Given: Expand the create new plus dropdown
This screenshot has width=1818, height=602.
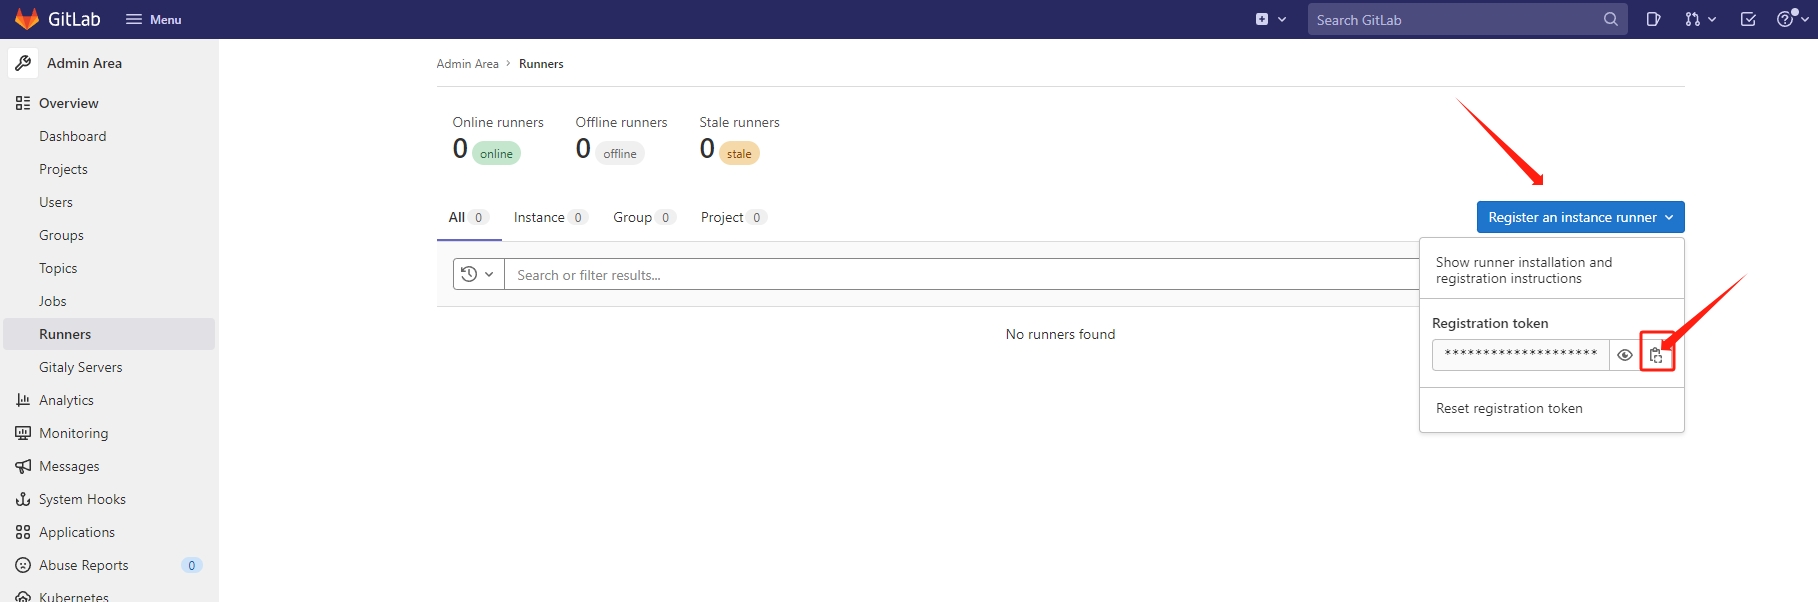Looking at the screenshot, I should click(x=1270, y=19).
